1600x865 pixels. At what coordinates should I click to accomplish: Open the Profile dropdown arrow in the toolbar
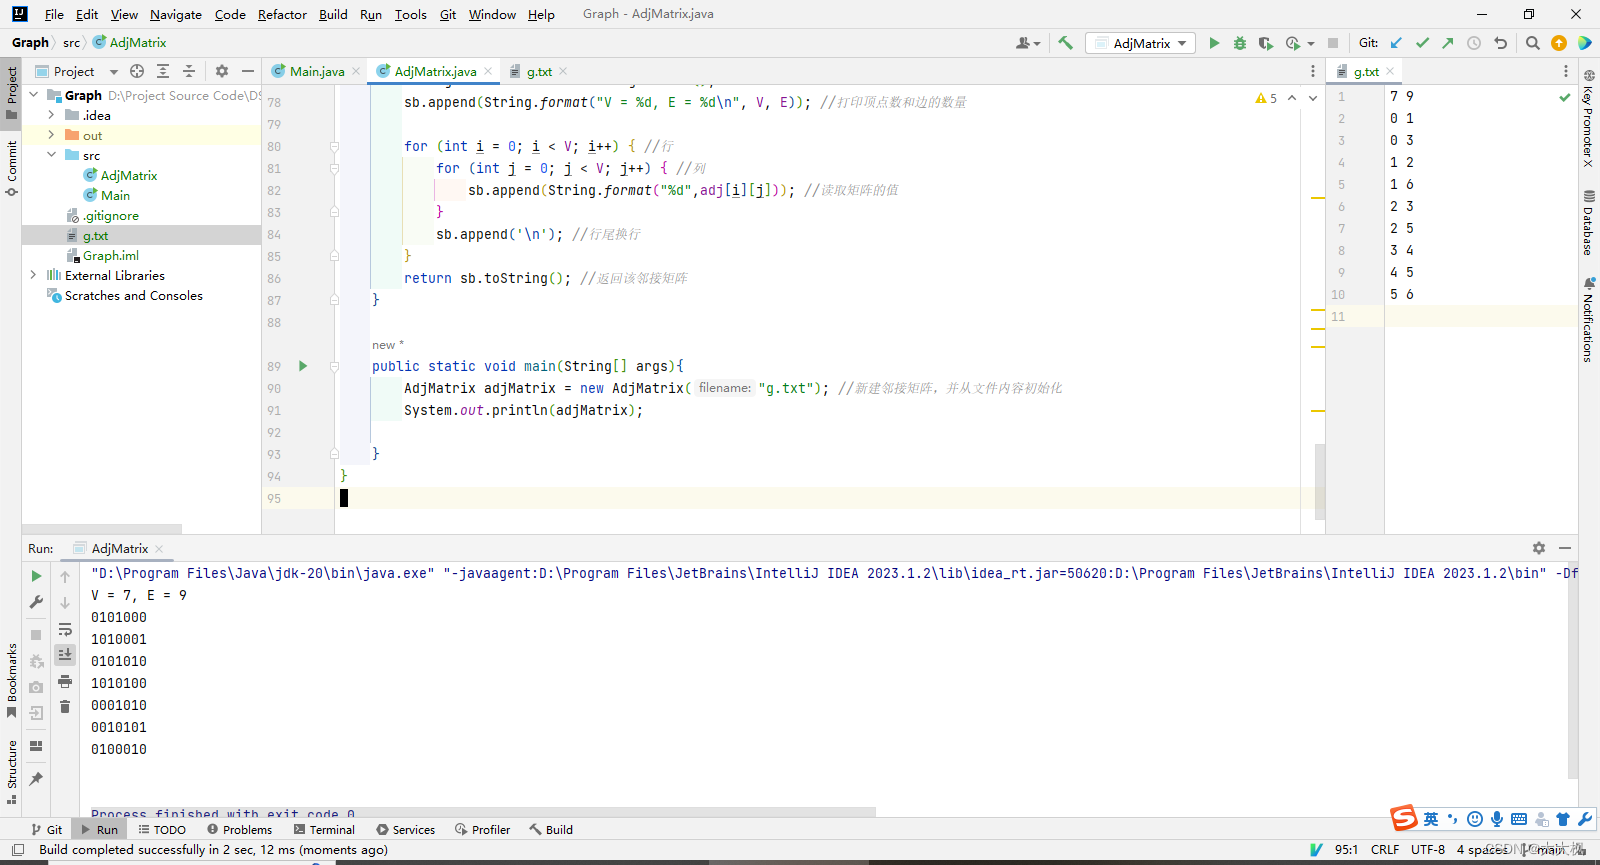point(1310,44)
